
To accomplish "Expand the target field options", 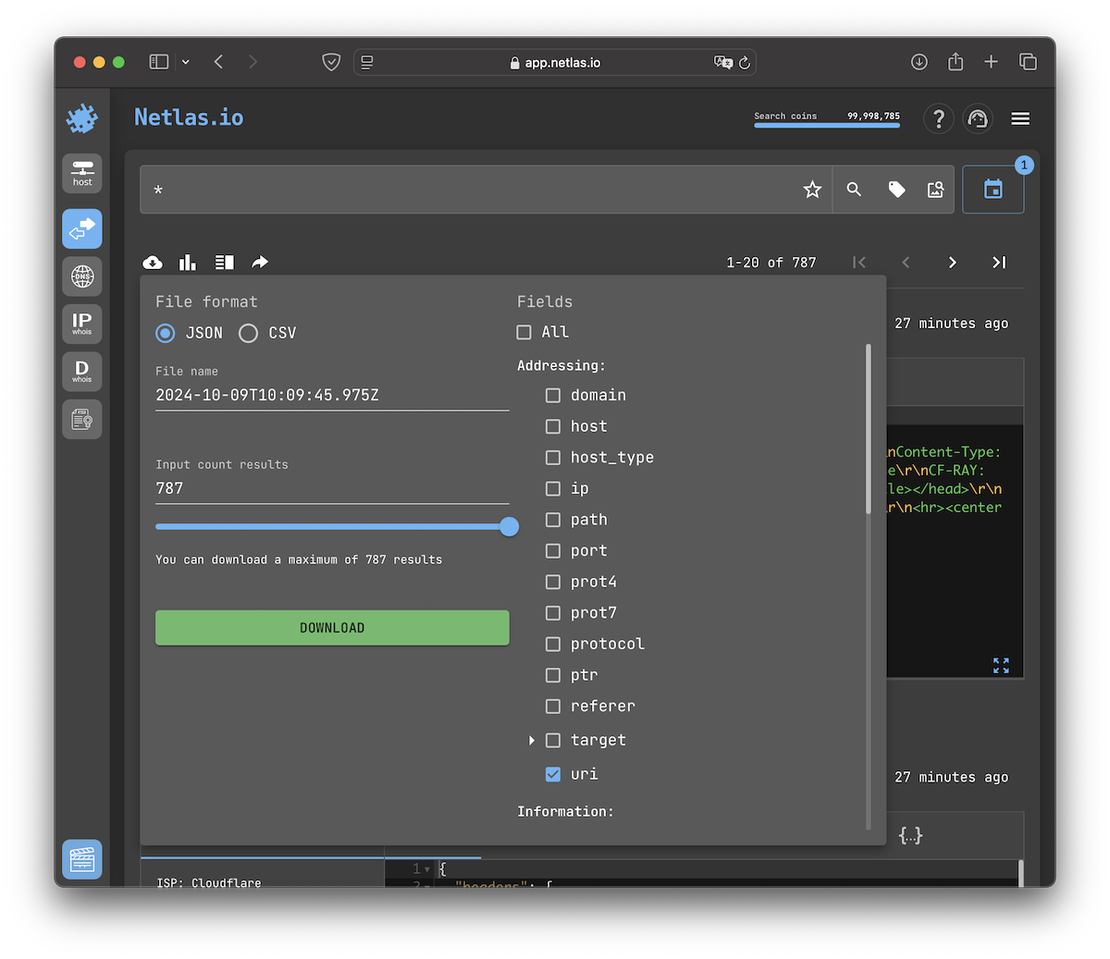I will (531, 740).
